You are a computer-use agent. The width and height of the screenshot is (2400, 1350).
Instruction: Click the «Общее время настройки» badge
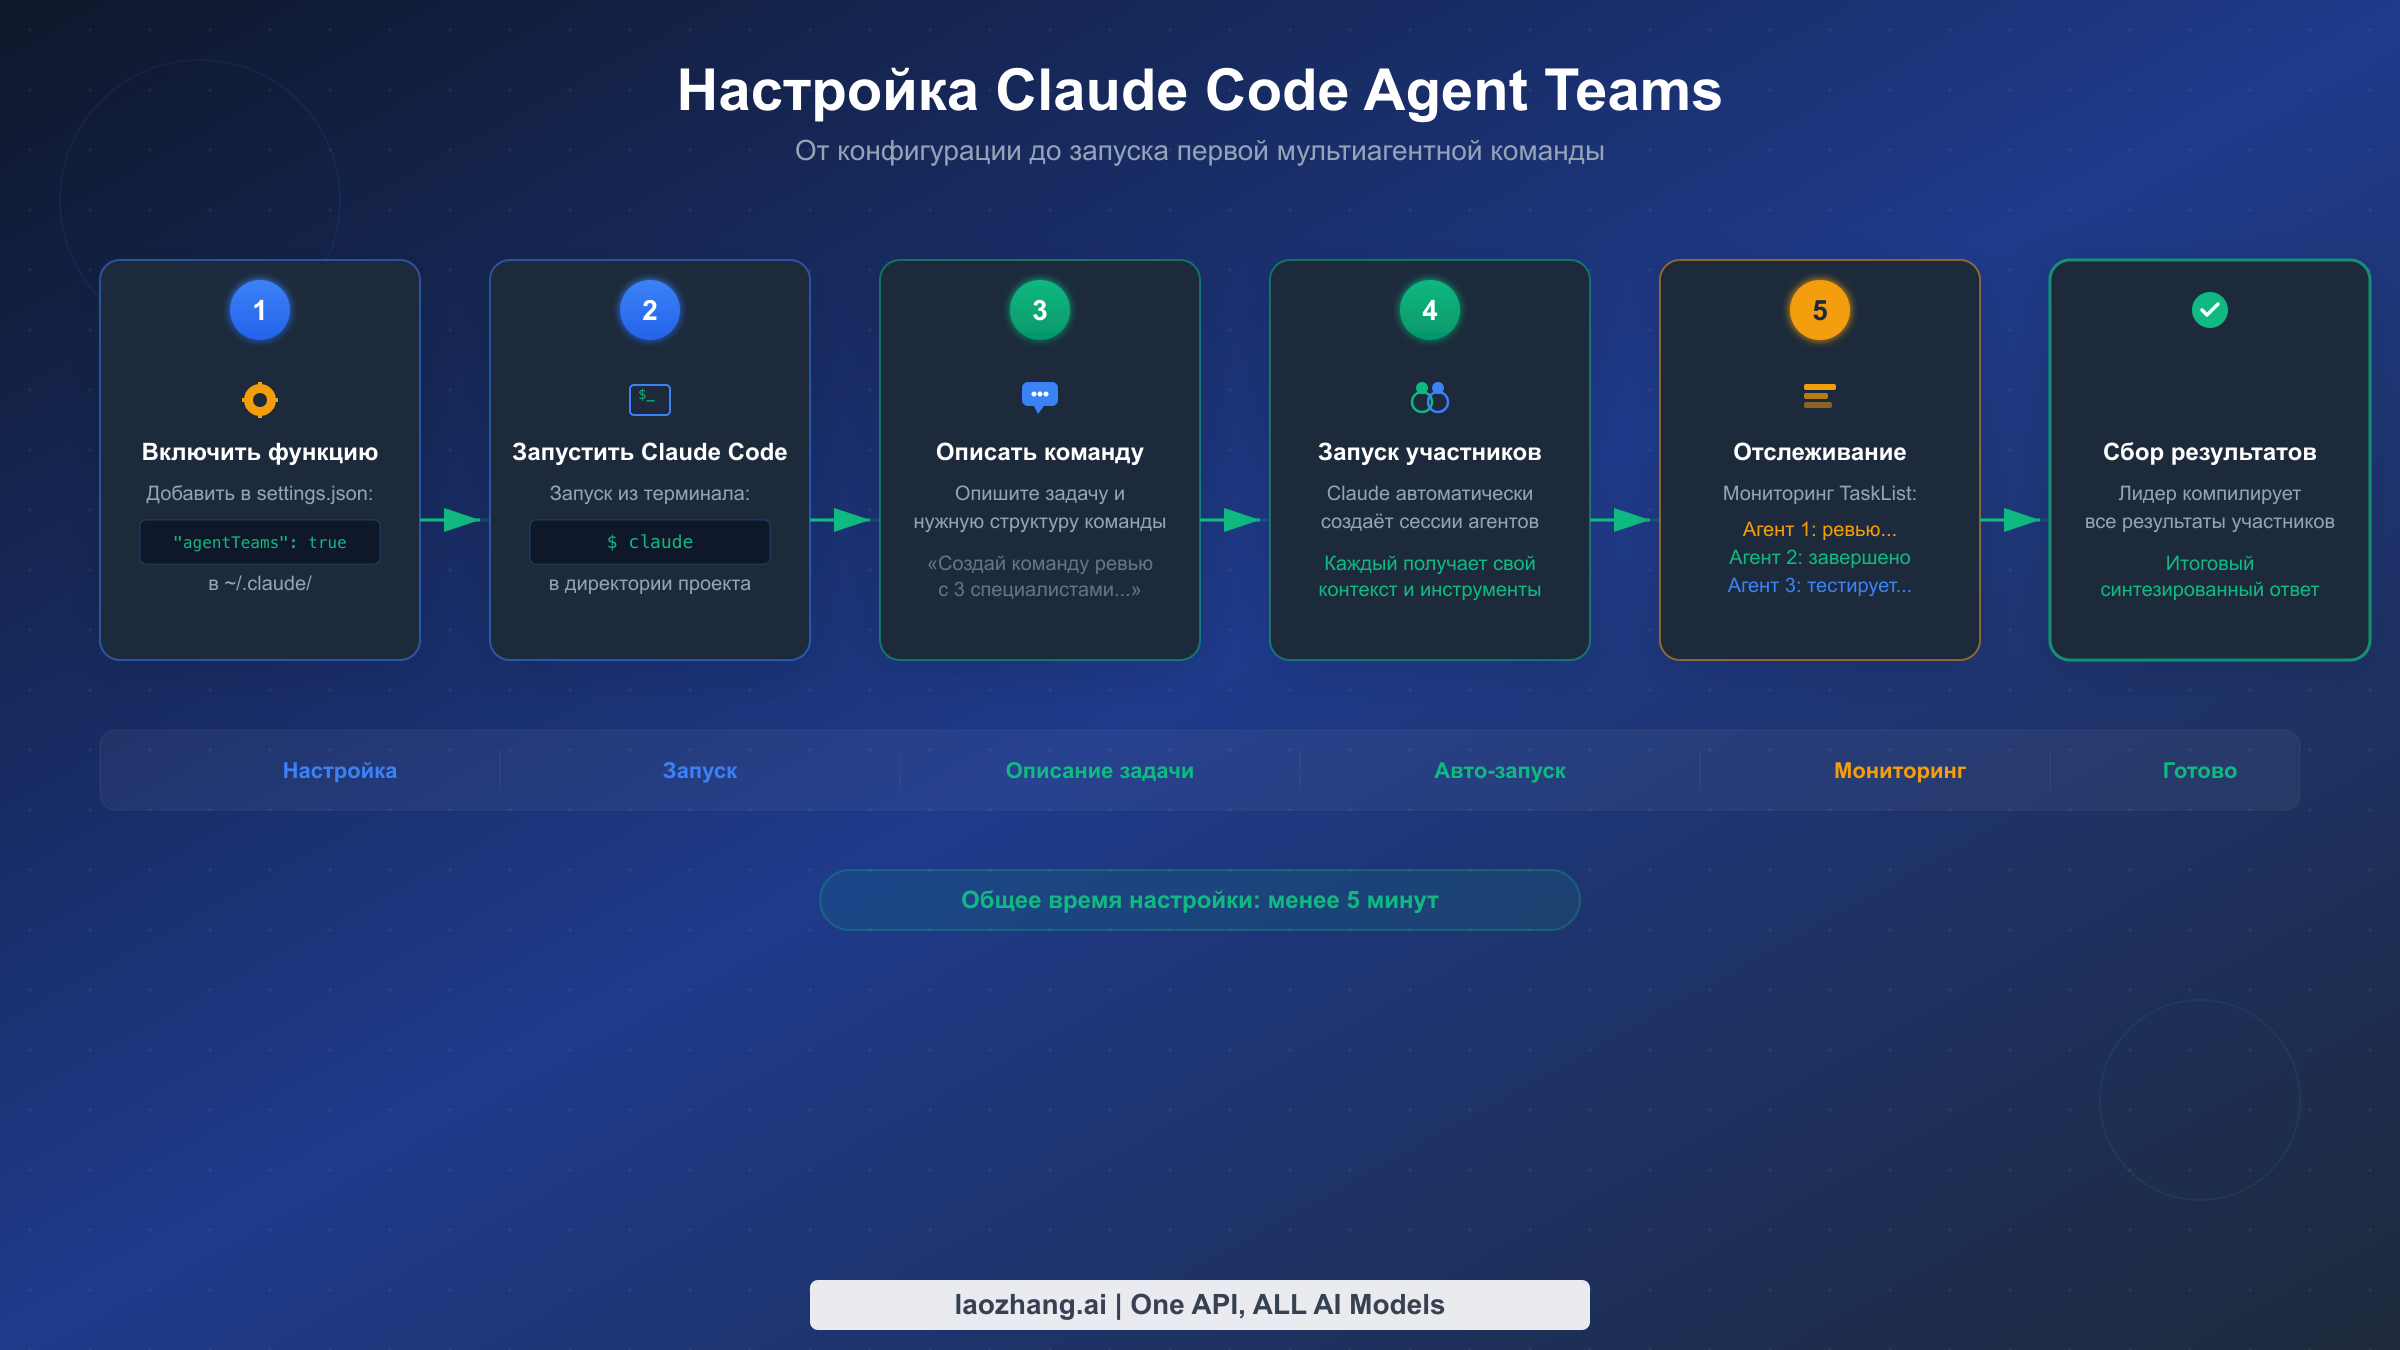coord(1199,899)
